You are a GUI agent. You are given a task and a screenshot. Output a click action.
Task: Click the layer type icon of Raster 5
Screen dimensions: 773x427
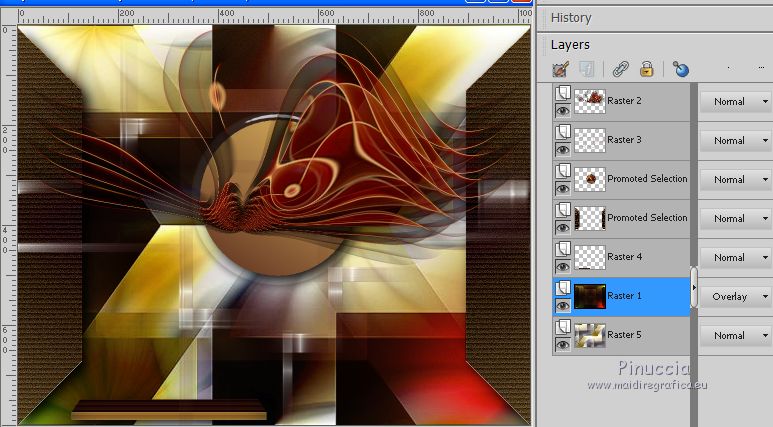click(x=563, y=326)
